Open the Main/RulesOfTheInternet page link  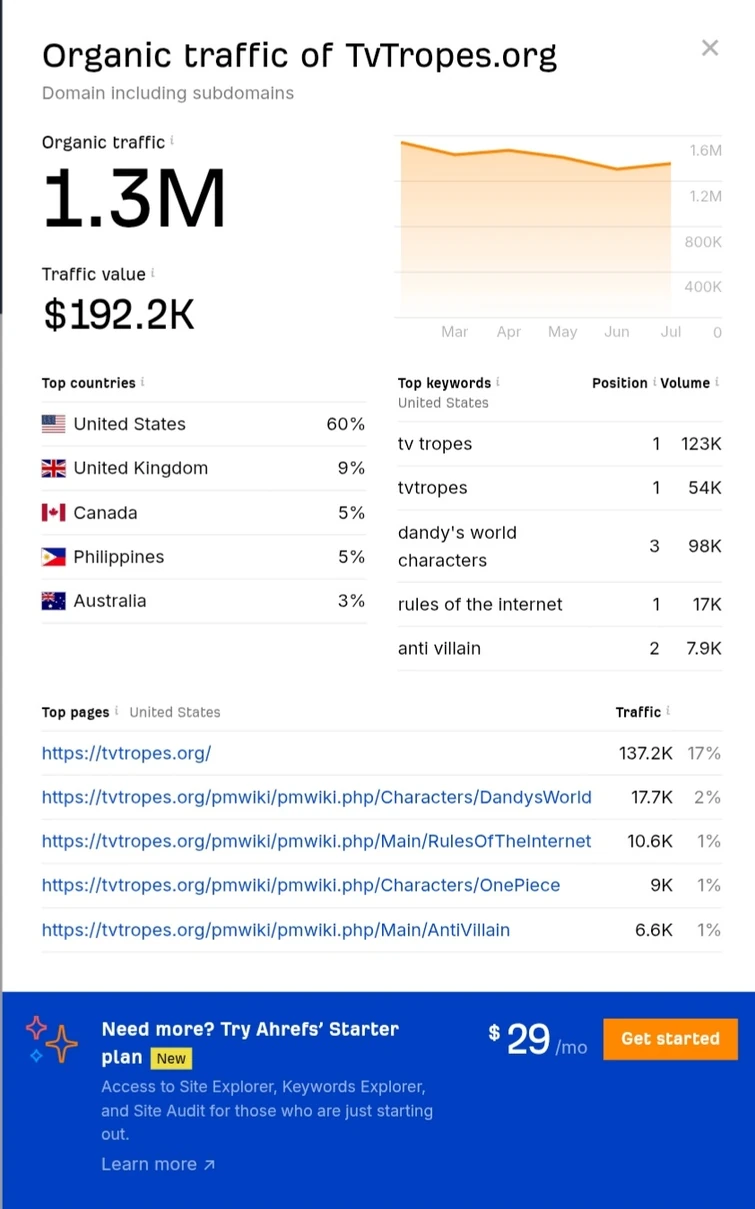(316, 841)
